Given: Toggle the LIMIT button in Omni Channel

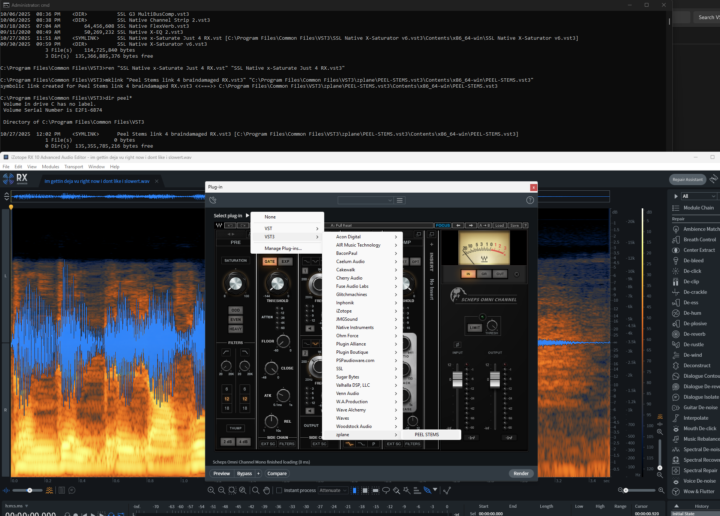Looking at the screenshot, I should click(474, 327).
